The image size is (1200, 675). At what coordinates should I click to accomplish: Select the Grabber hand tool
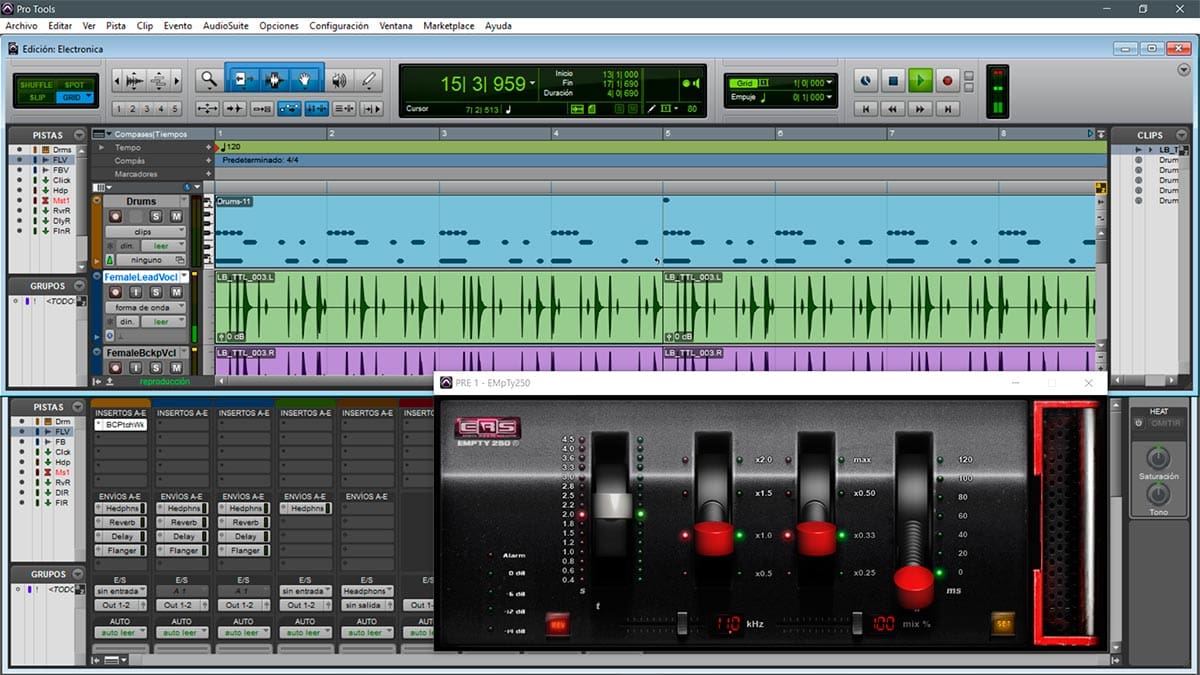[305, 80]
